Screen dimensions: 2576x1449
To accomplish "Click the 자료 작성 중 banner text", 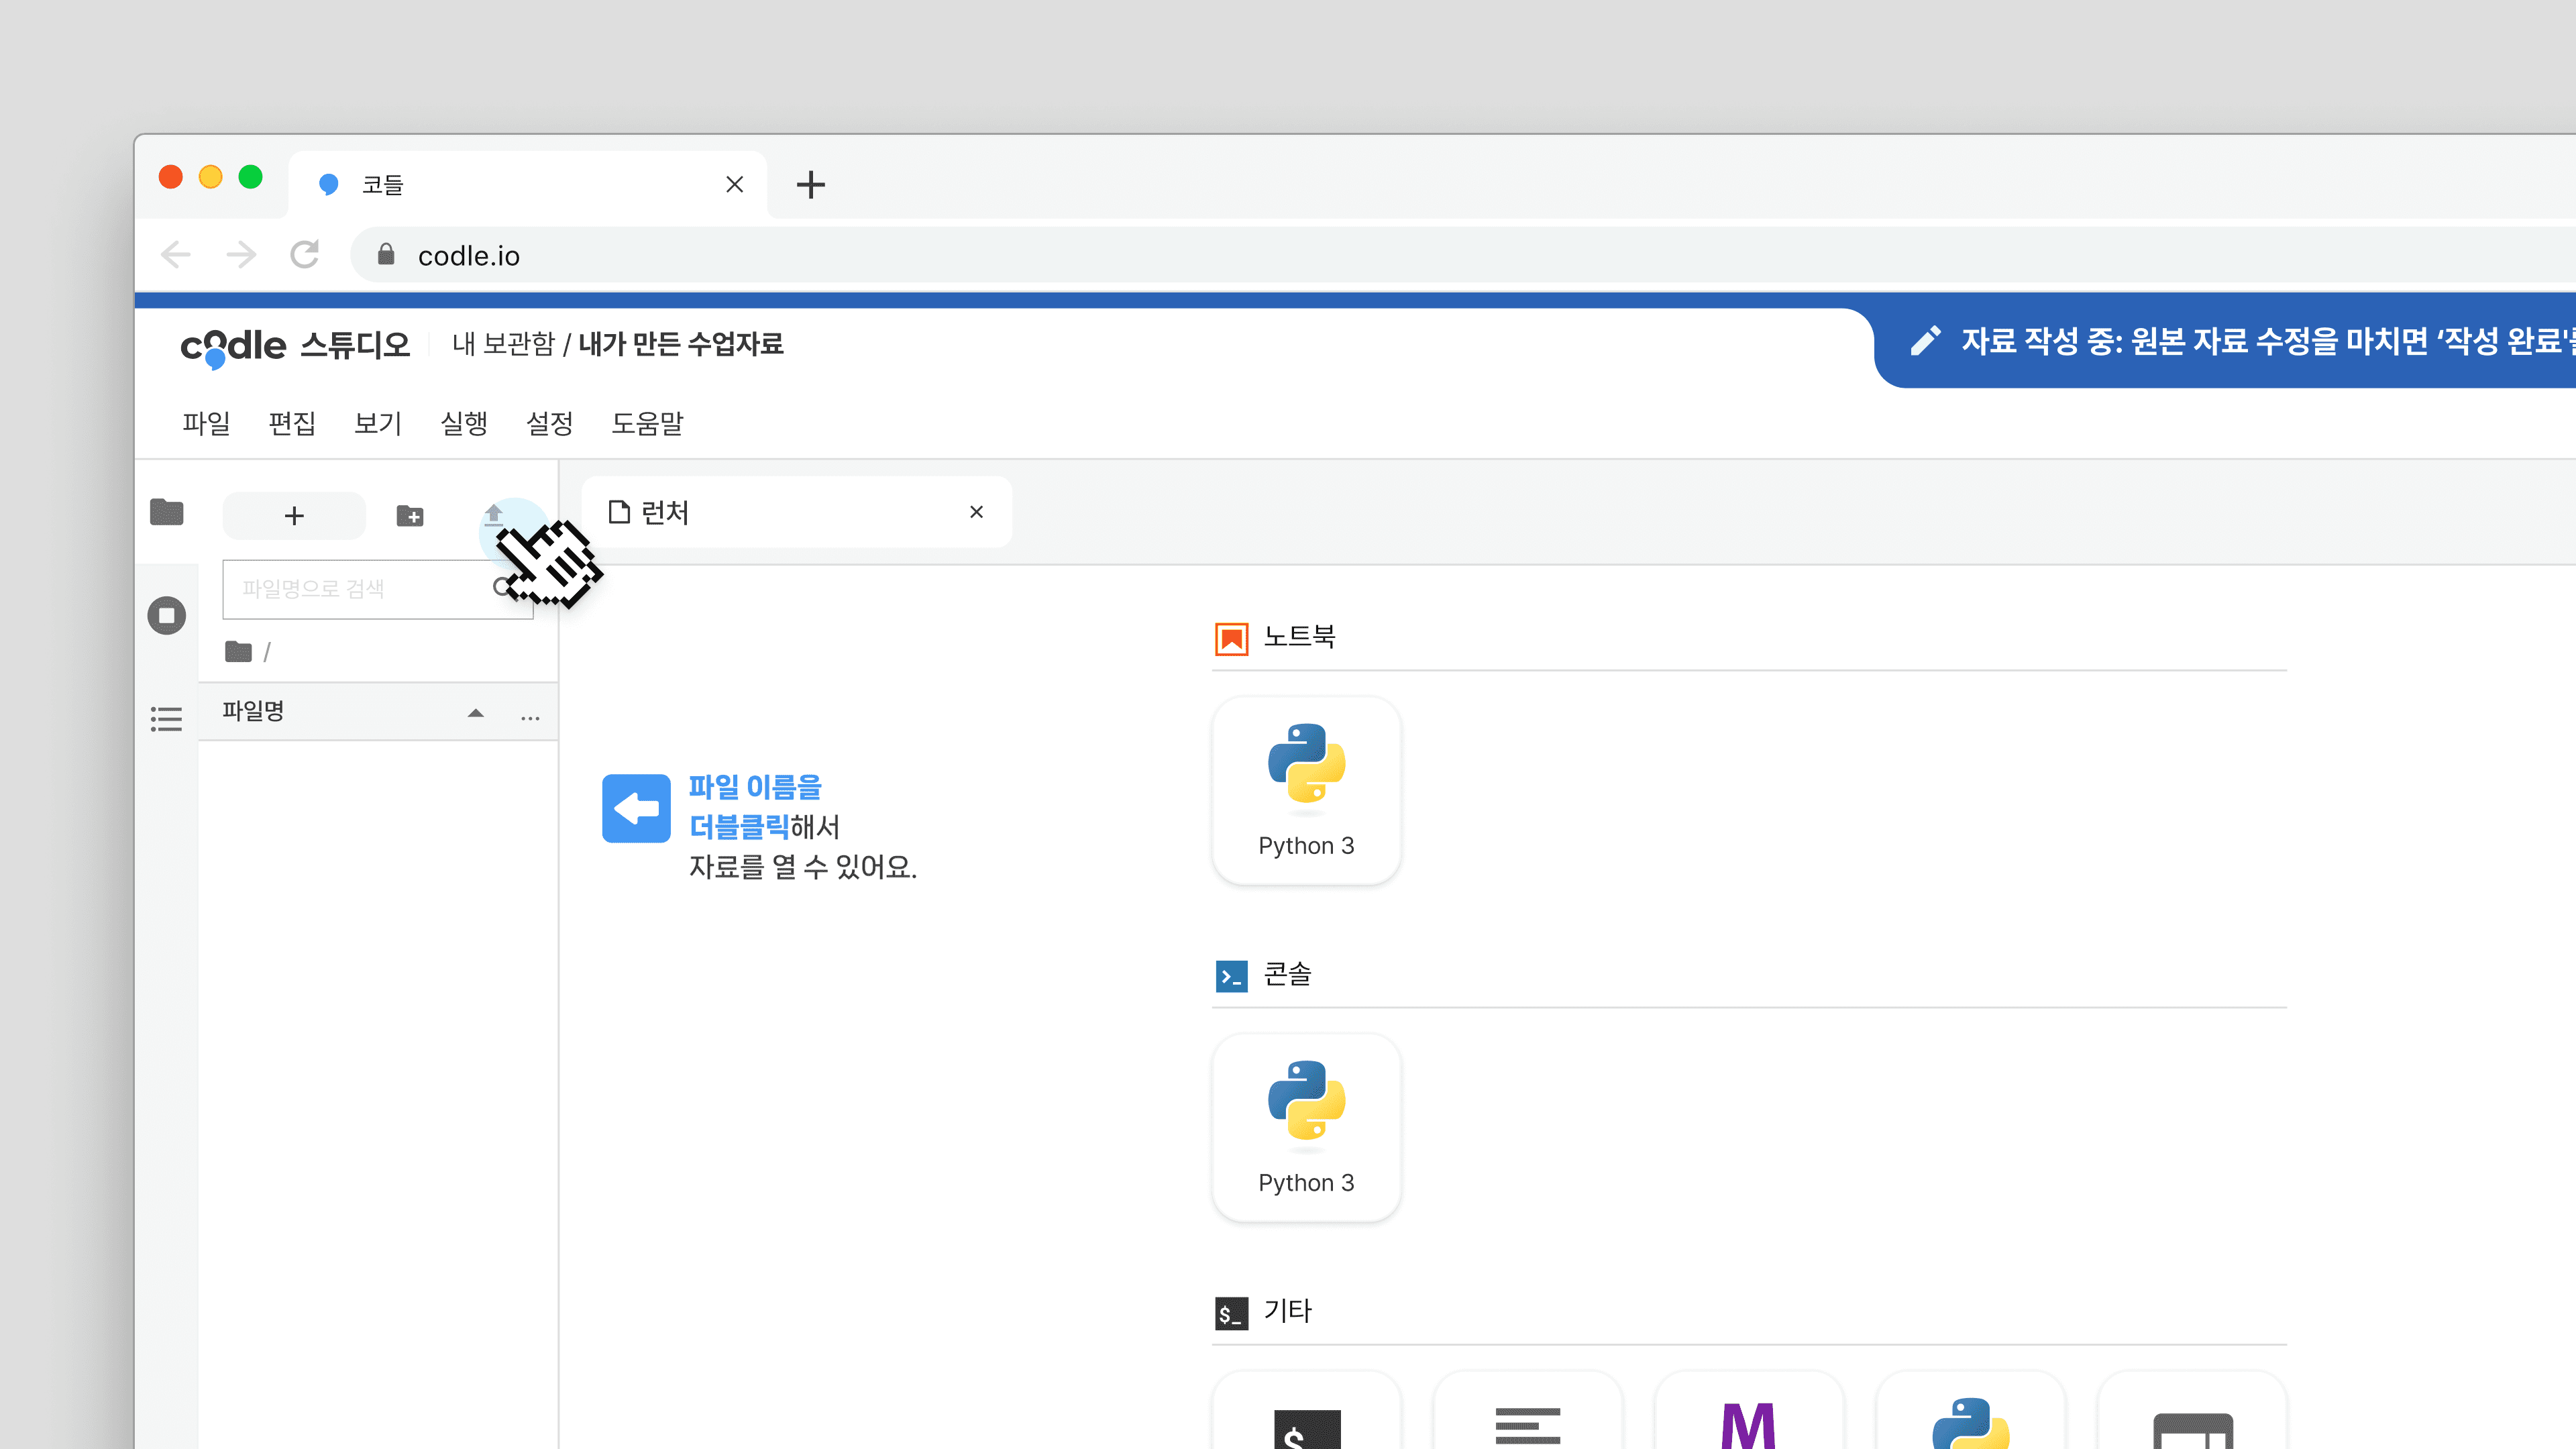I will click(2268, 341).
